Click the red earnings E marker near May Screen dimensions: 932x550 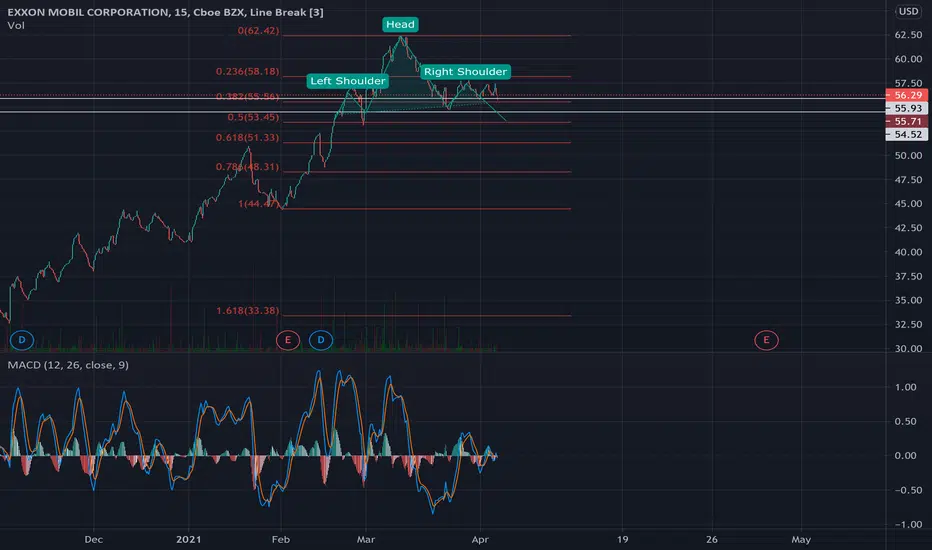[x=766, y=340]
